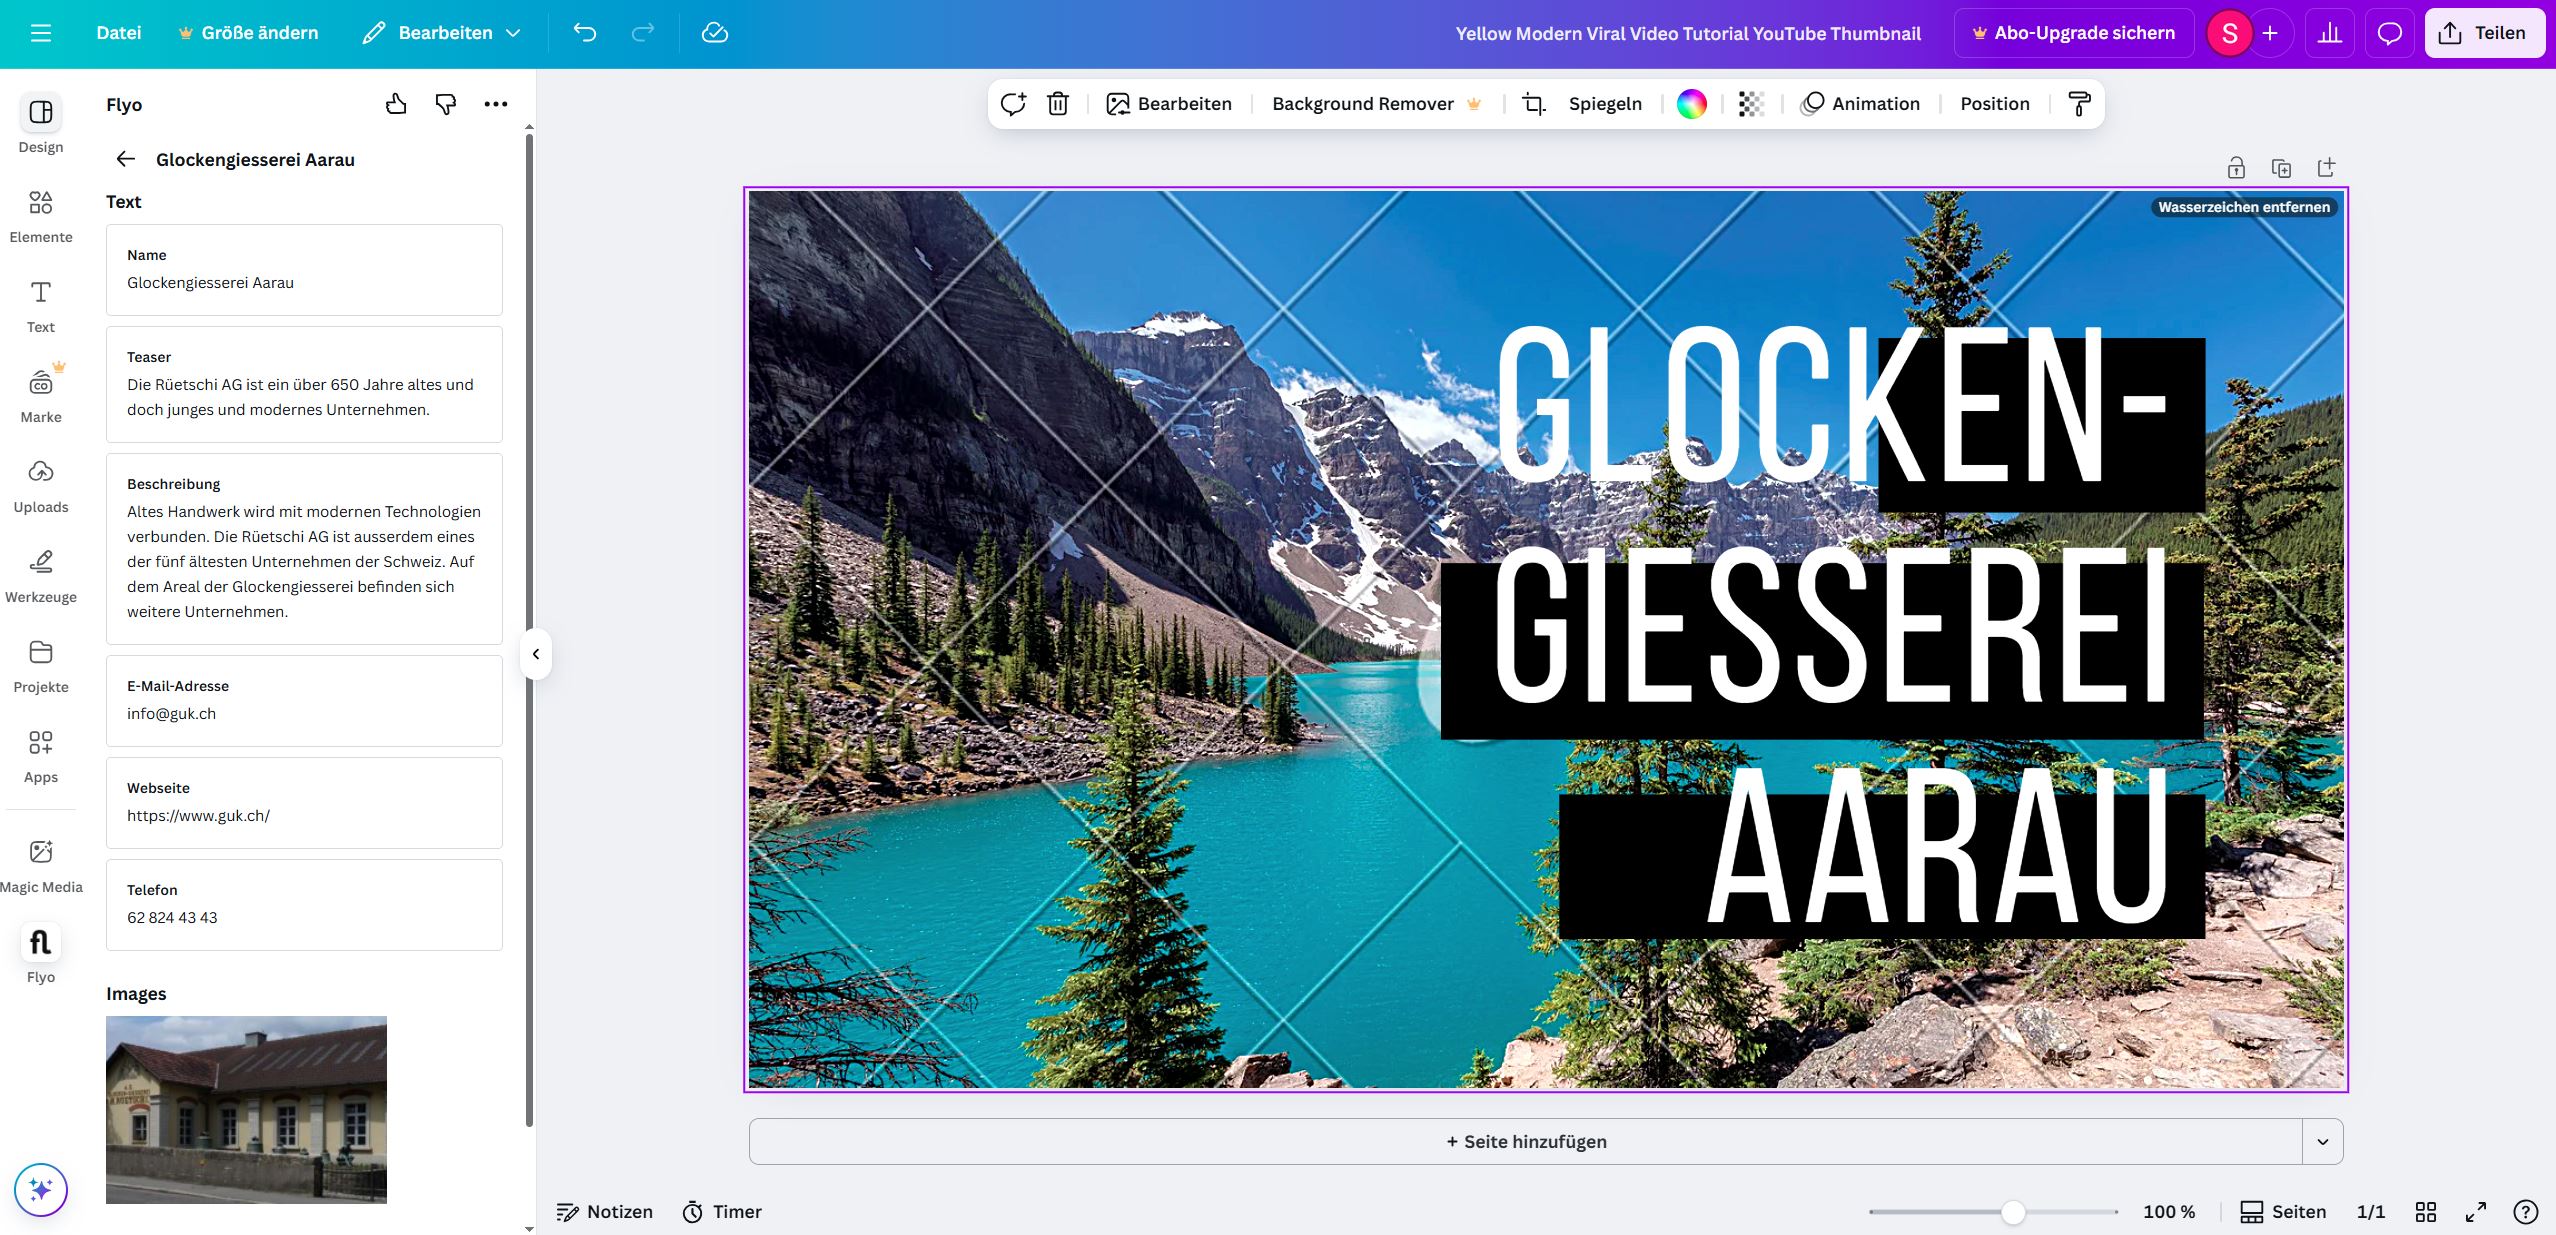This screenshot has width=2556, height=1235.
Task: Open the Bearbeiten dropdown in the top bar
Action: click(x=441, y=32)
